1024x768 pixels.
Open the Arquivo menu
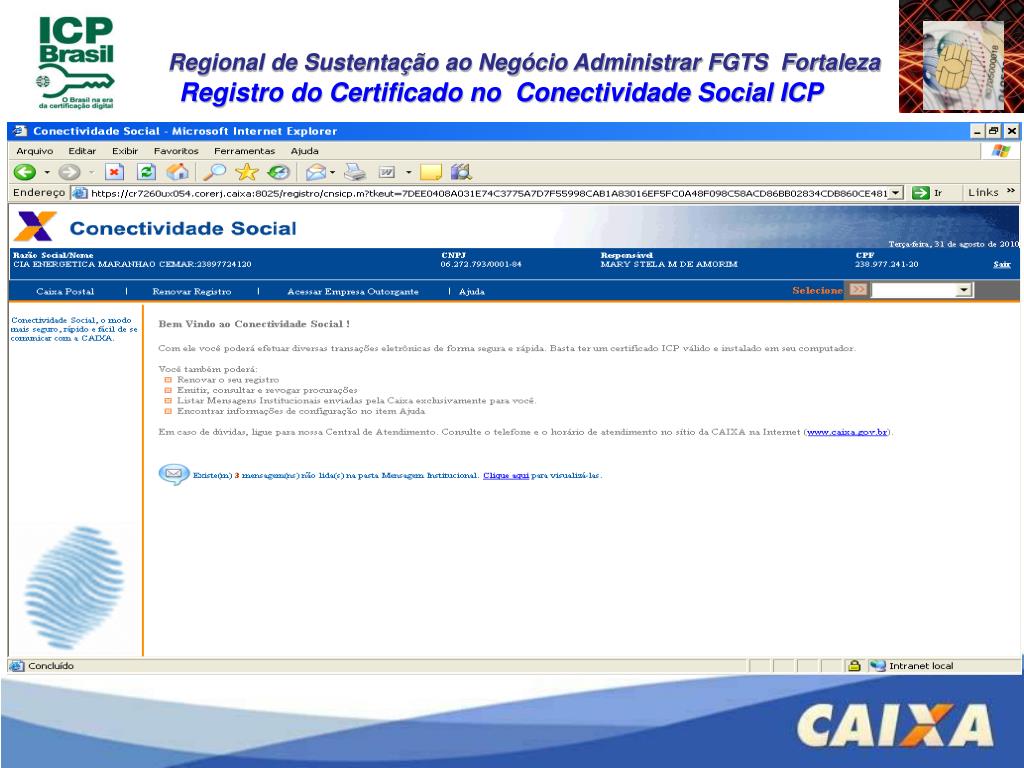click(x=35, y=151)
